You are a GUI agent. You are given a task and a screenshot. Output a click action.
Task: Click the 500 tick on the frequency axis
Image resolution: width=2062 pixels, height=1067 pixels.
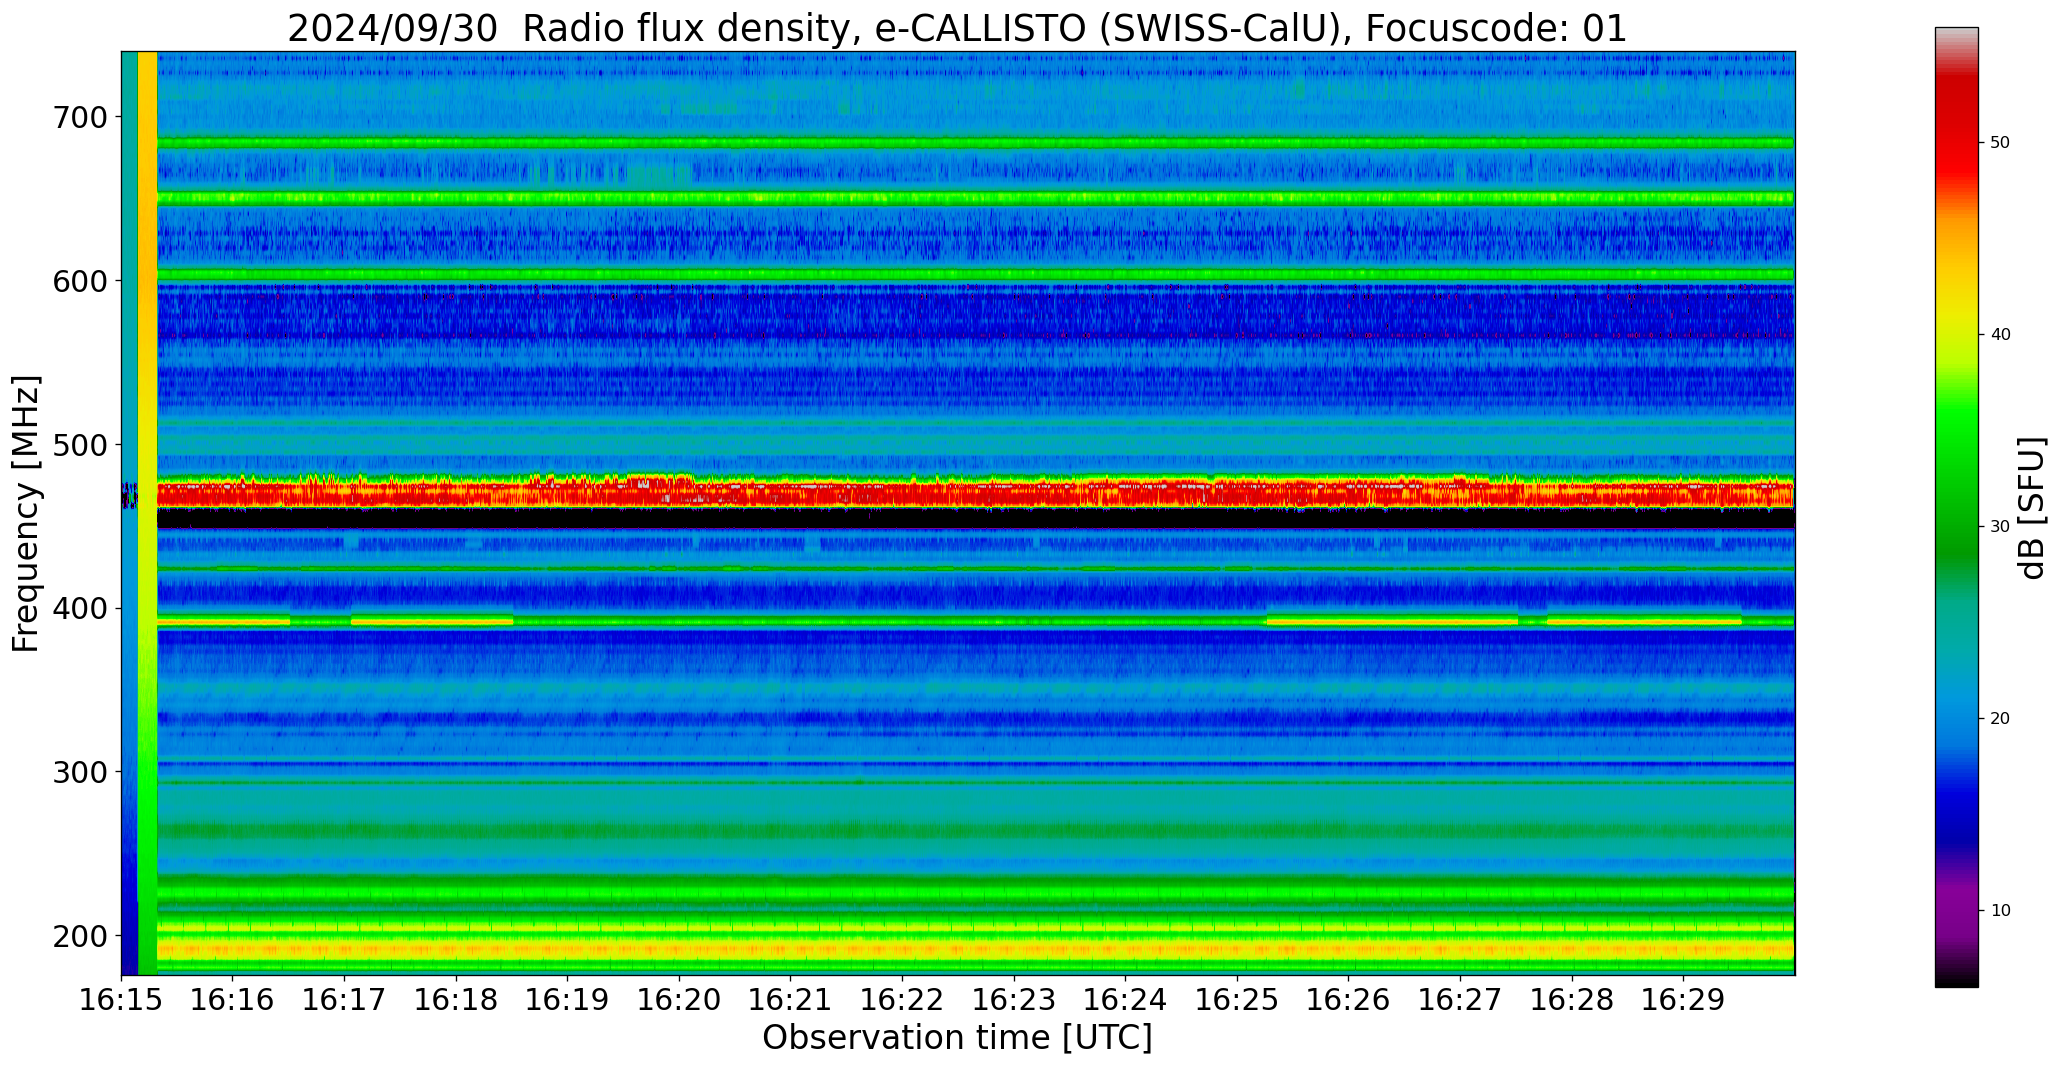point(78,445)
